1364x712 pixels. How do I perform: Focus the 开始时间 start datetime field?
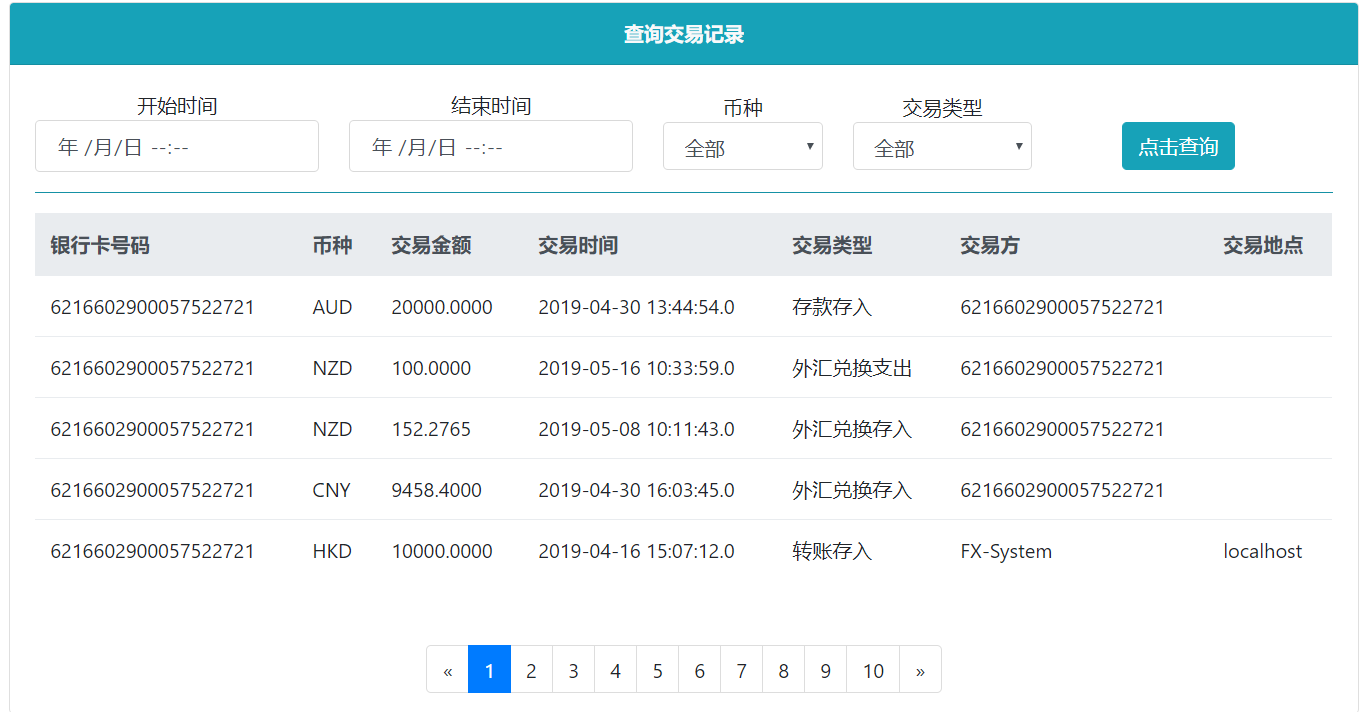[x=177, y=146]
